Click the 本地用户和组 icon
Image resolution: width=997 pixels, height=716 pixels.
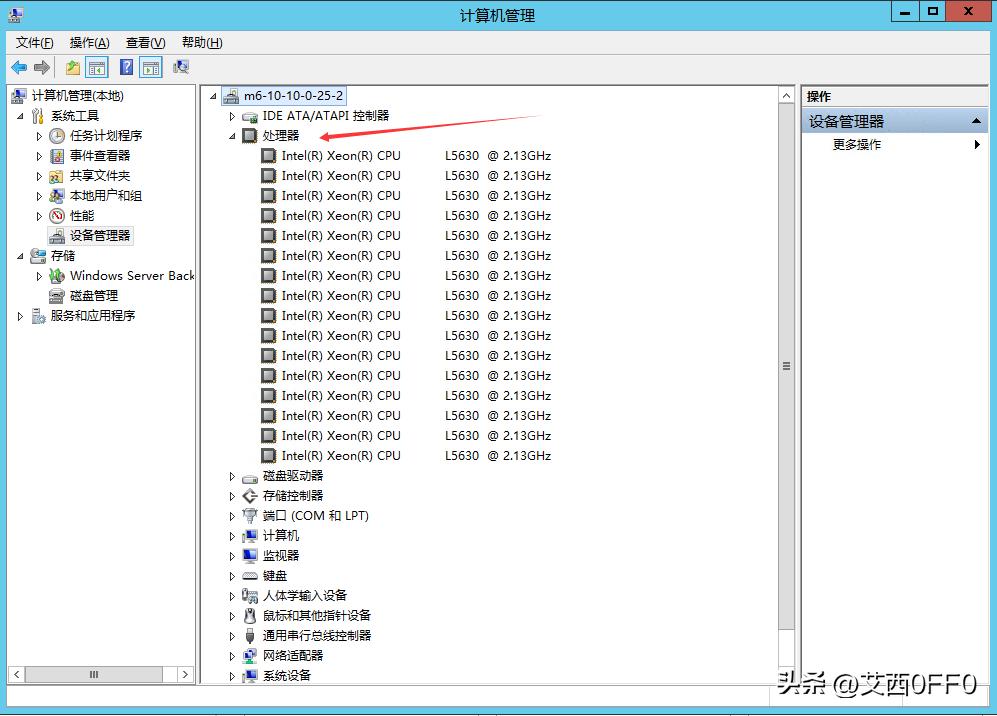(x=57, y=196)
